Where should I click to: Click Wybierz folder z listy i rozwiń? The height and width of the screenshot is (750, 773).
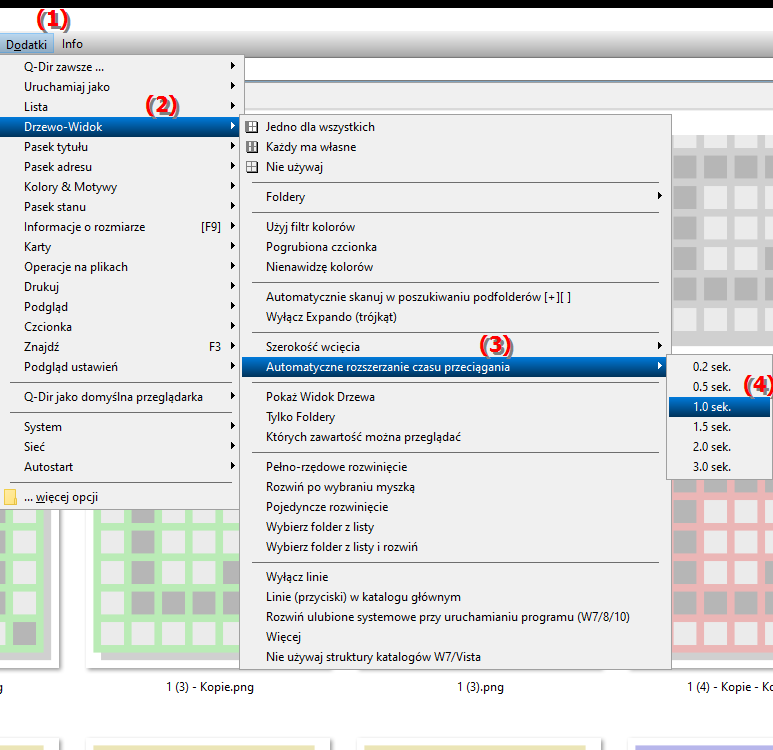(455, 547)
